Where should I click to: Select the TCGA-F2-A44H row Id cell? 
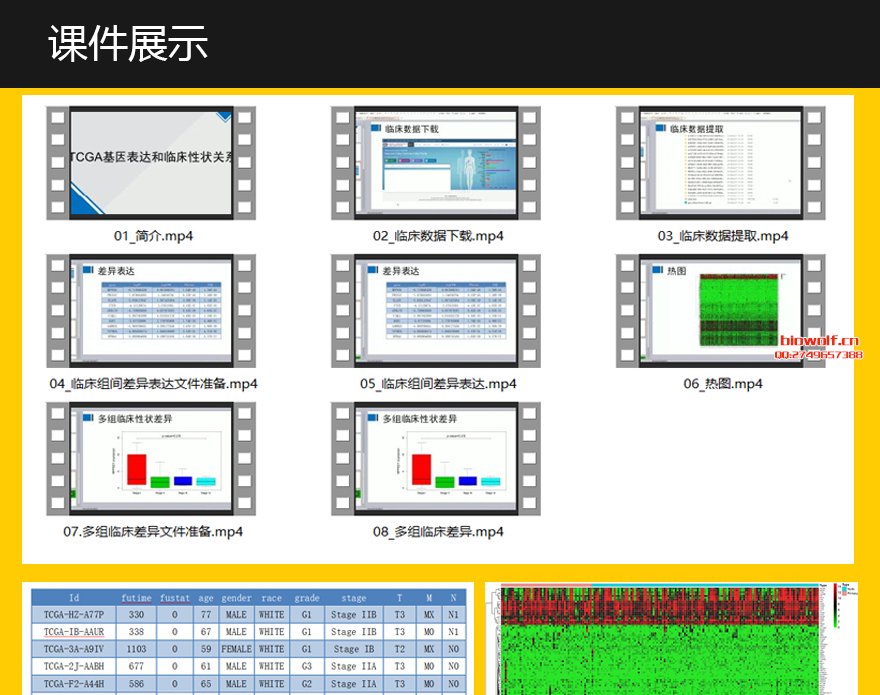tap(74, 684)
